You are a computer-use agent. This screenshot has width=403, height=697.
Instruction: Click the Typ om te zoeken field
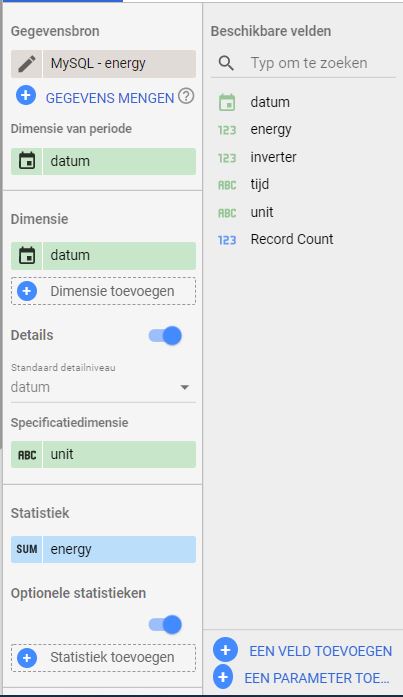click(x=322, y=63)
